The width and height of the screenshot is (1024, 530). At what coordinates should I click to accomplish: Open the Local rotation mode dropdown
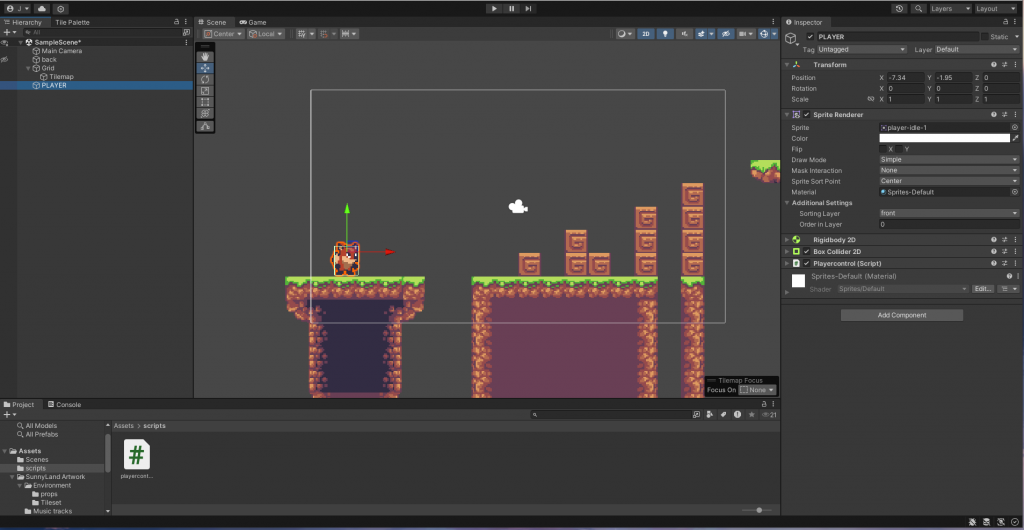(x=266, y=34)
